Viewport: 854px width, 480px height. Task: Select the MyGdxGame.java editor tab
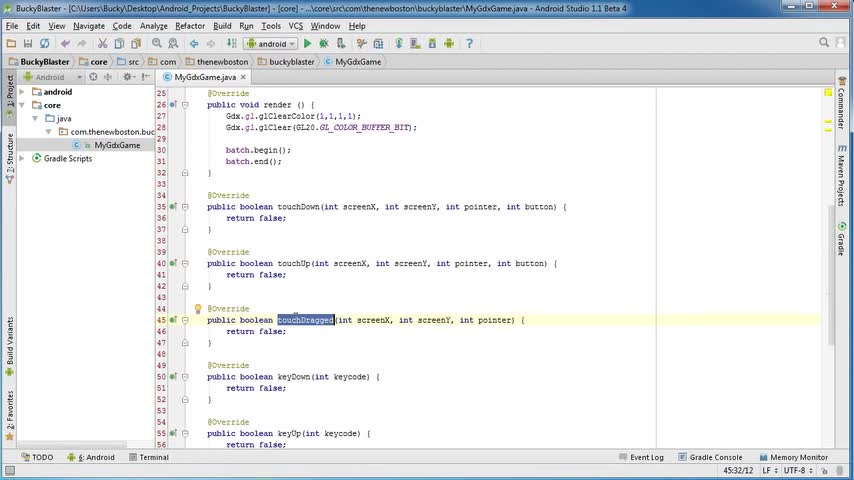coord(205,77)
